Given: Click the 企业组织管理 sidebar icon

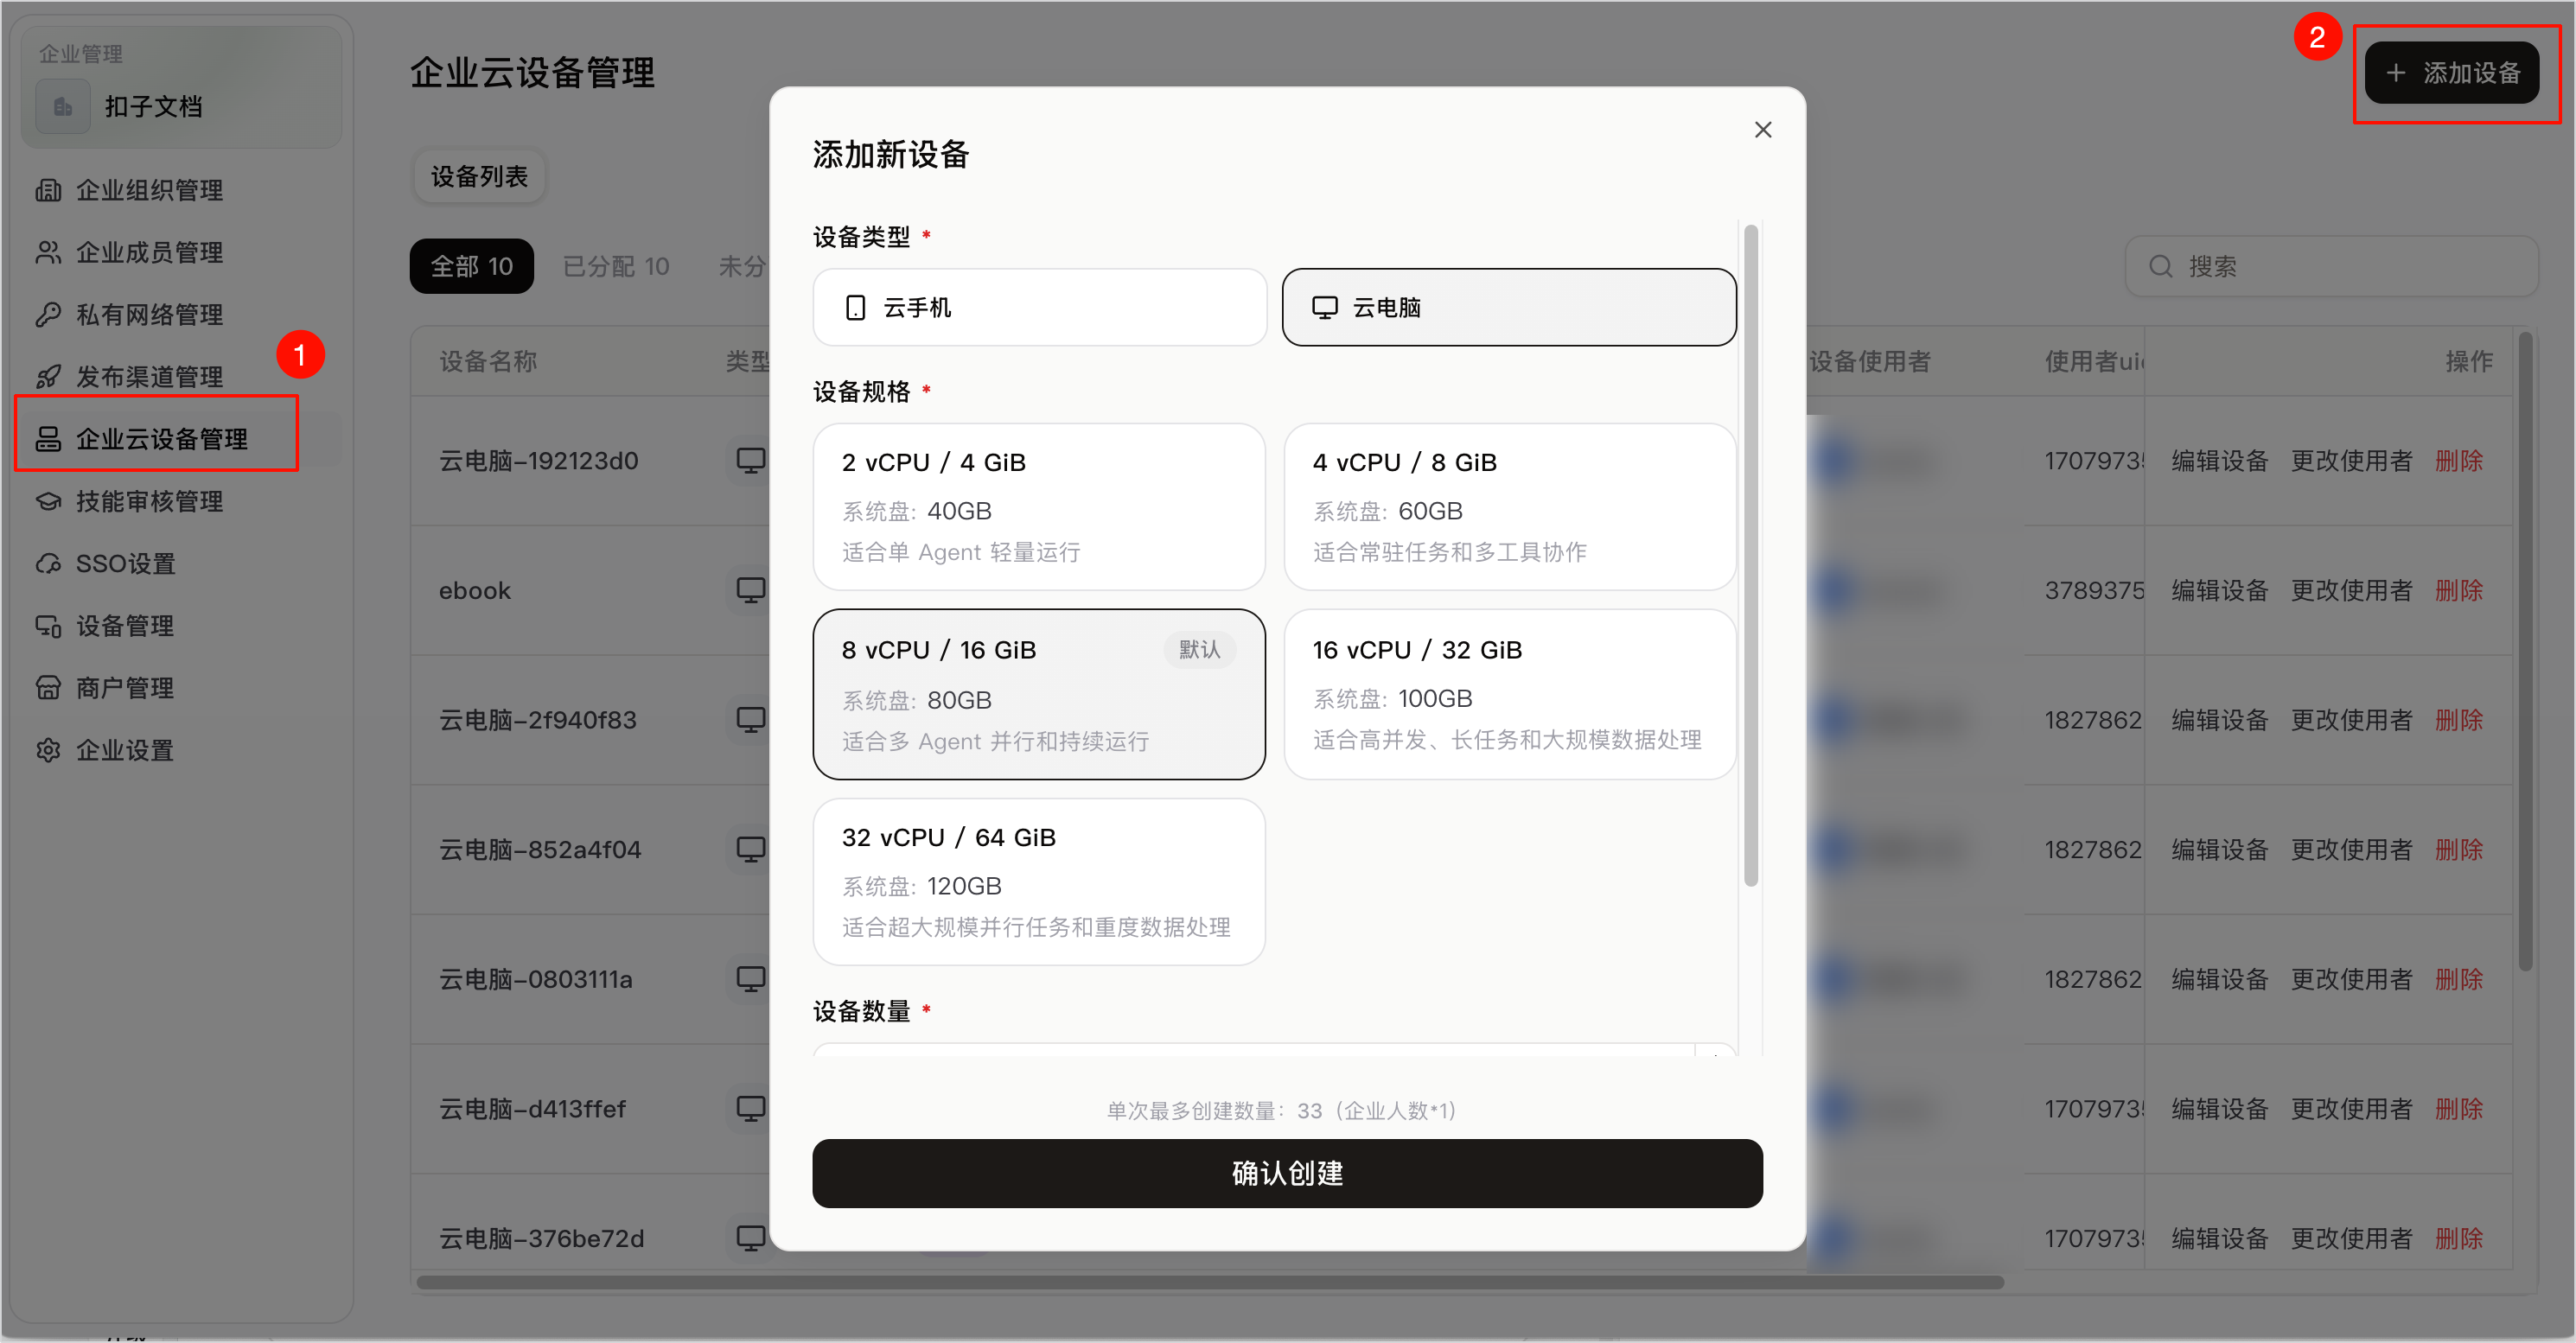Looking at the screenshot, I should coord(48,190).
